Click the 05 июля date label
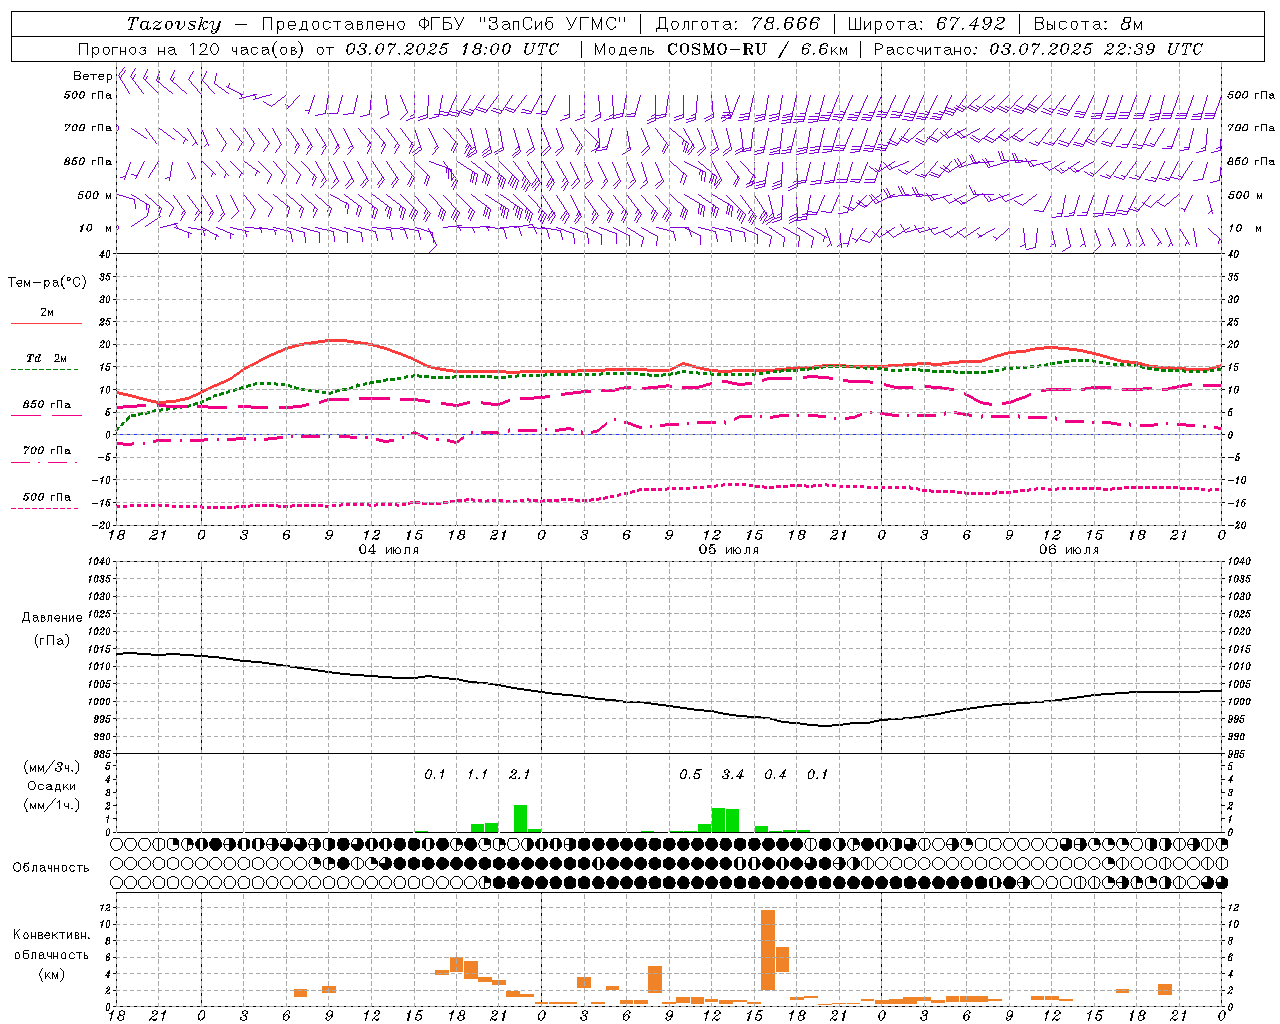Screen dimensions: 1280x1024 tap(728, 550)
